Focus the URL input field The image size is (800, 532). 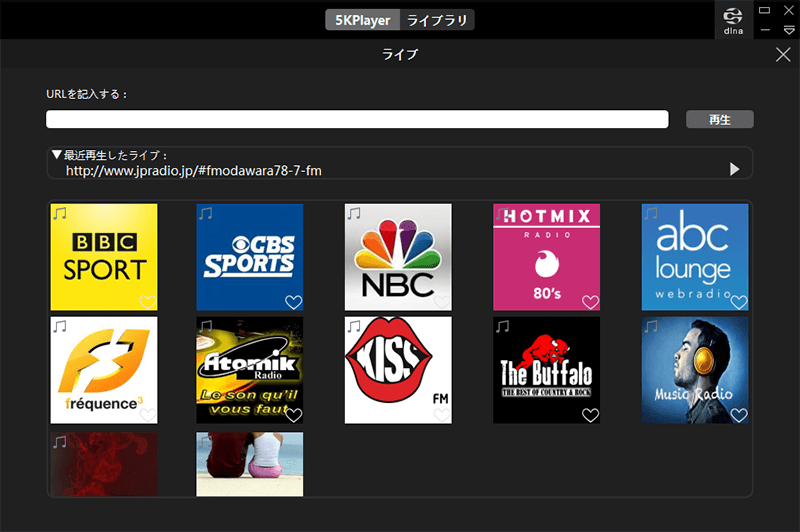[x=357, y=119]
